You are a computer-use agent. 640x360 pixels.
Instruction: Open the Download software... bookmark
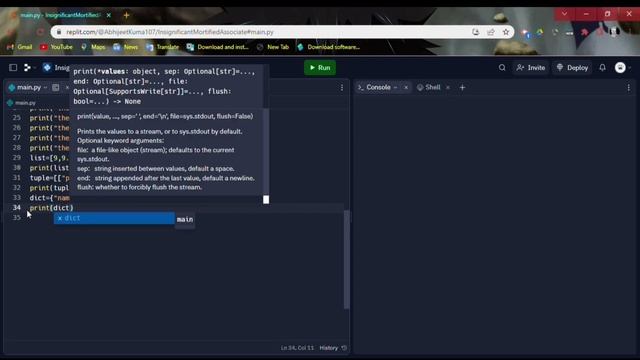(329, 47)
